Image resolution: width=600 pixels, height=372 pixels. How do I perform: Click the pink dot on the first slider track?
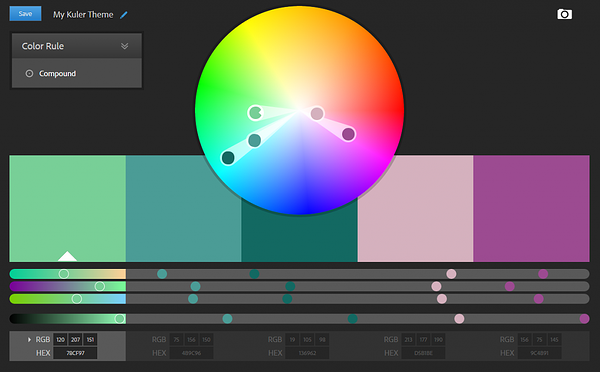452,274
